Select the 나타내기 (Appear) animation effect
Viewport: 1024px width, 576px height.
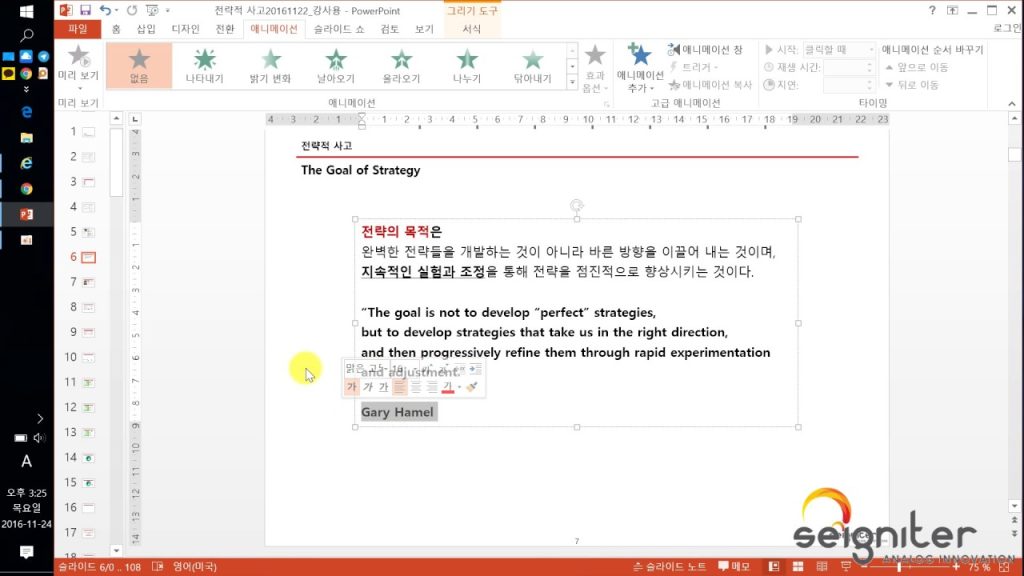pos(205,64)
